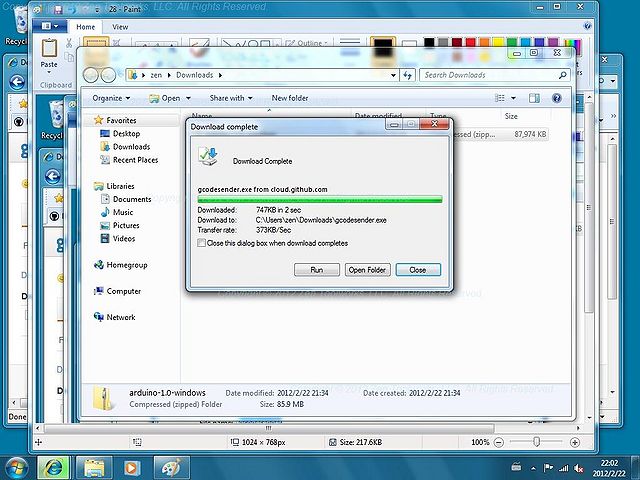Screen dimensions: 640x480
Task: Pick the orange color in Paint palette
Action: click(484, 42)
